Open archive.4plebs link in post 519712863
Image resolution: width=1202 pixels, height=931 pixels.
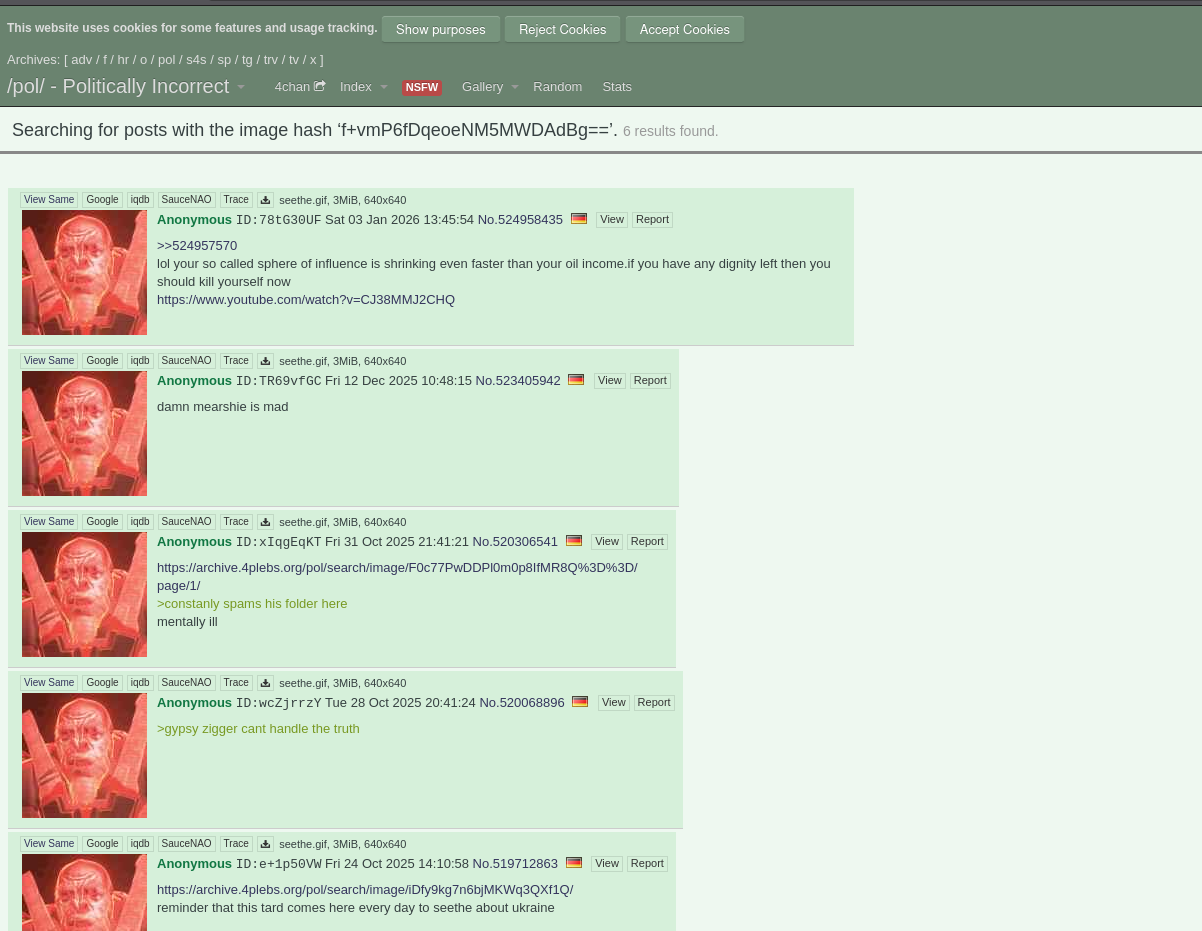[365, 890]
